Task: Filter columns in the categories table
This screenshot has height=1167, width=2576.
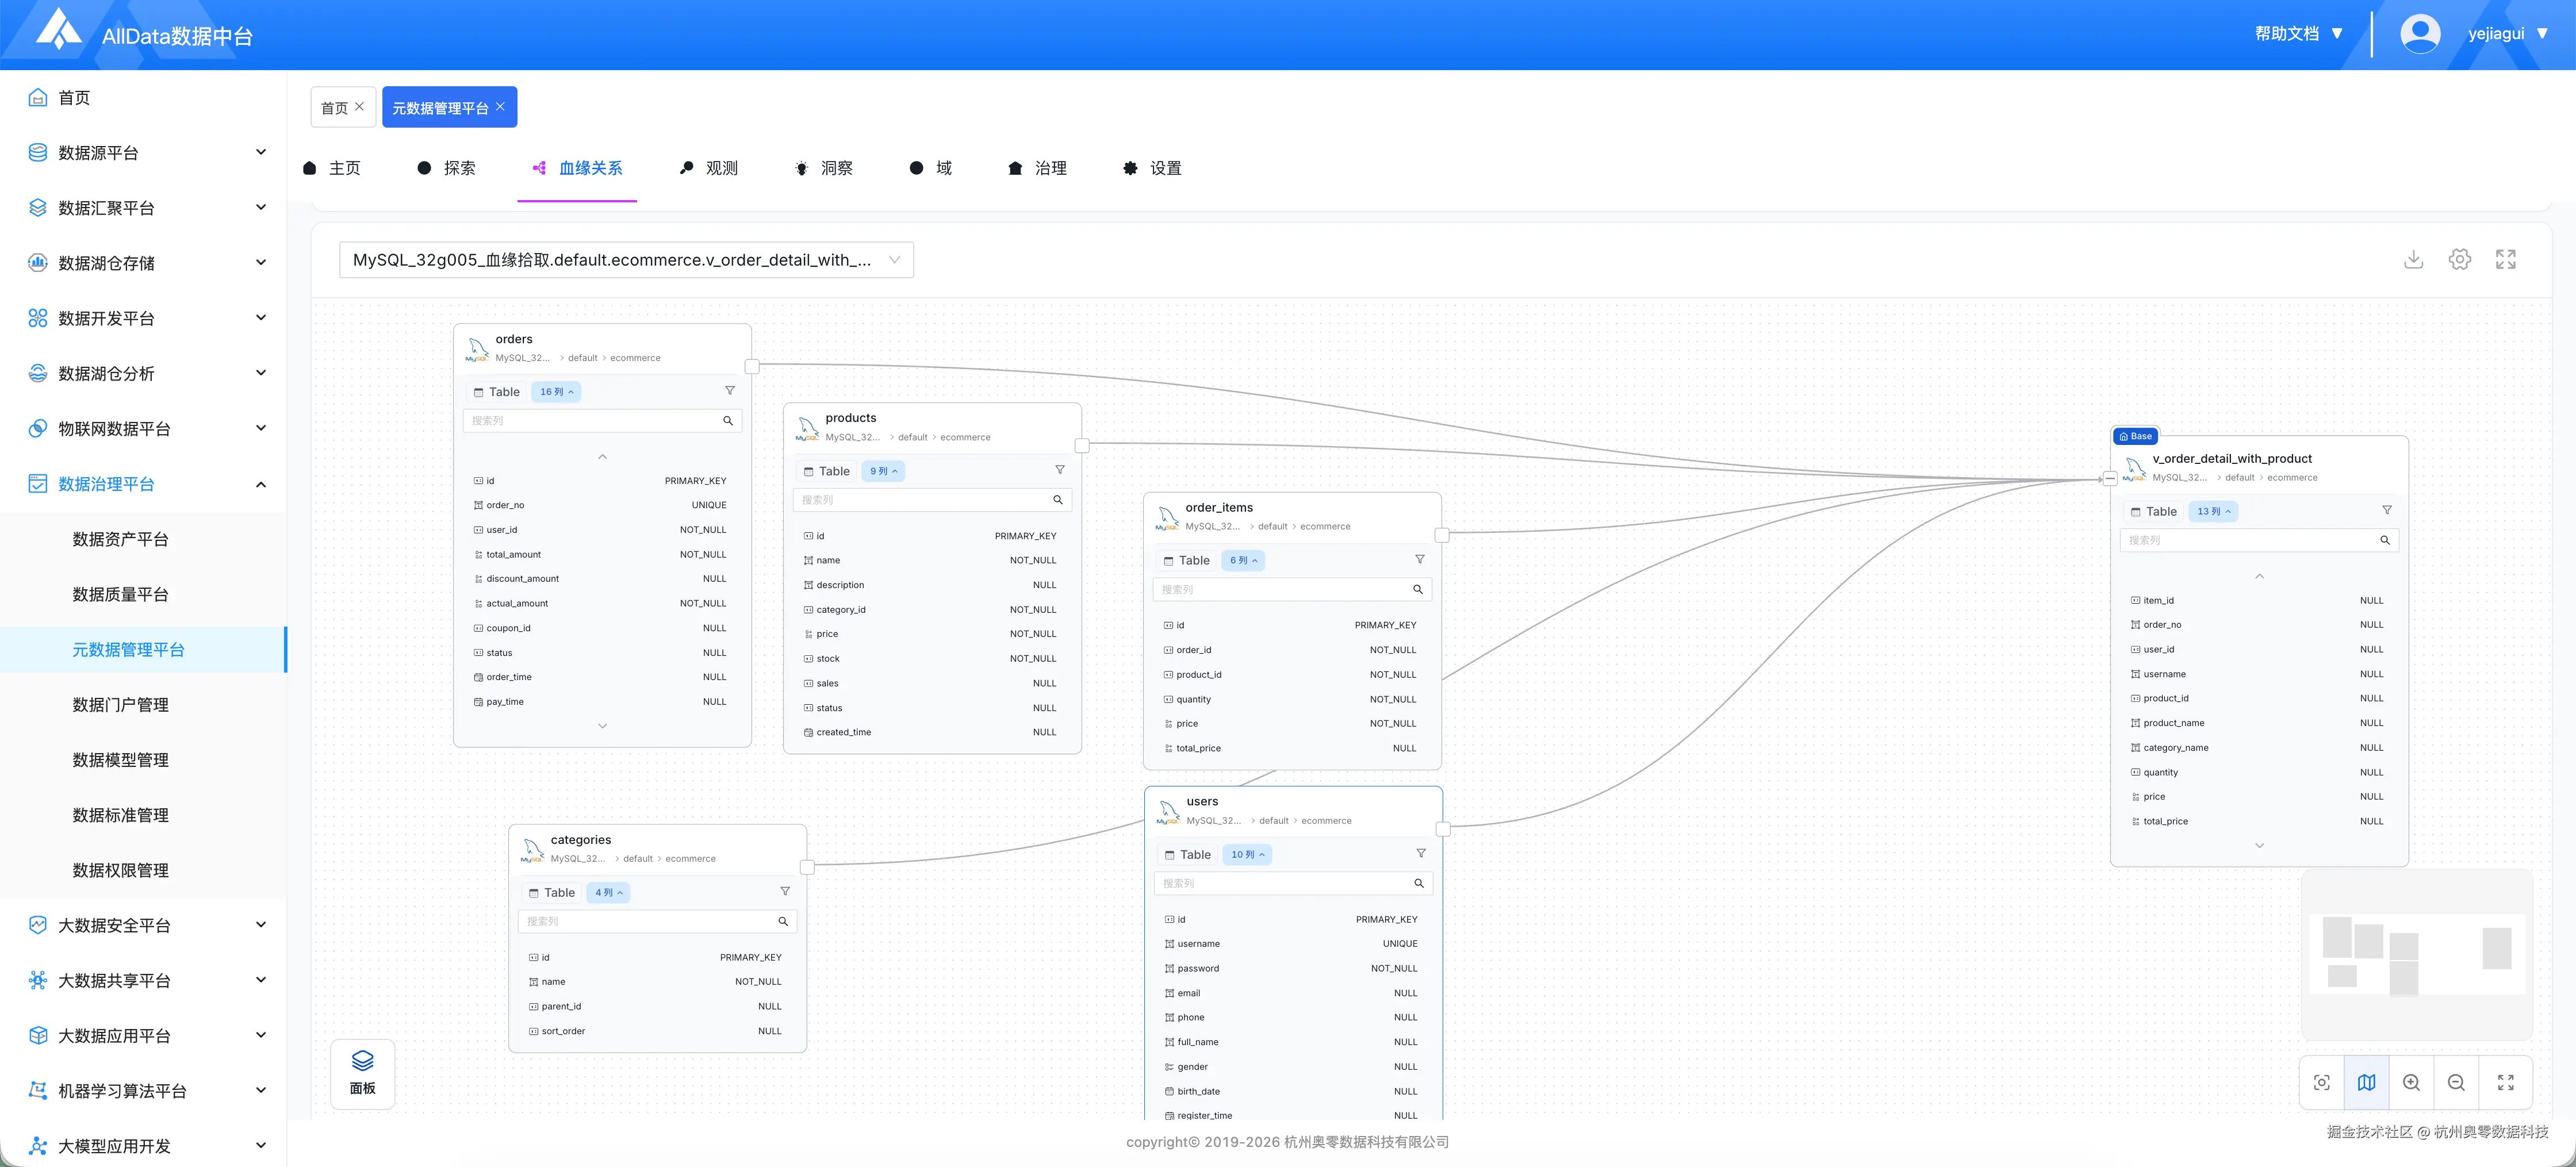Action: (x=785, y=891)
